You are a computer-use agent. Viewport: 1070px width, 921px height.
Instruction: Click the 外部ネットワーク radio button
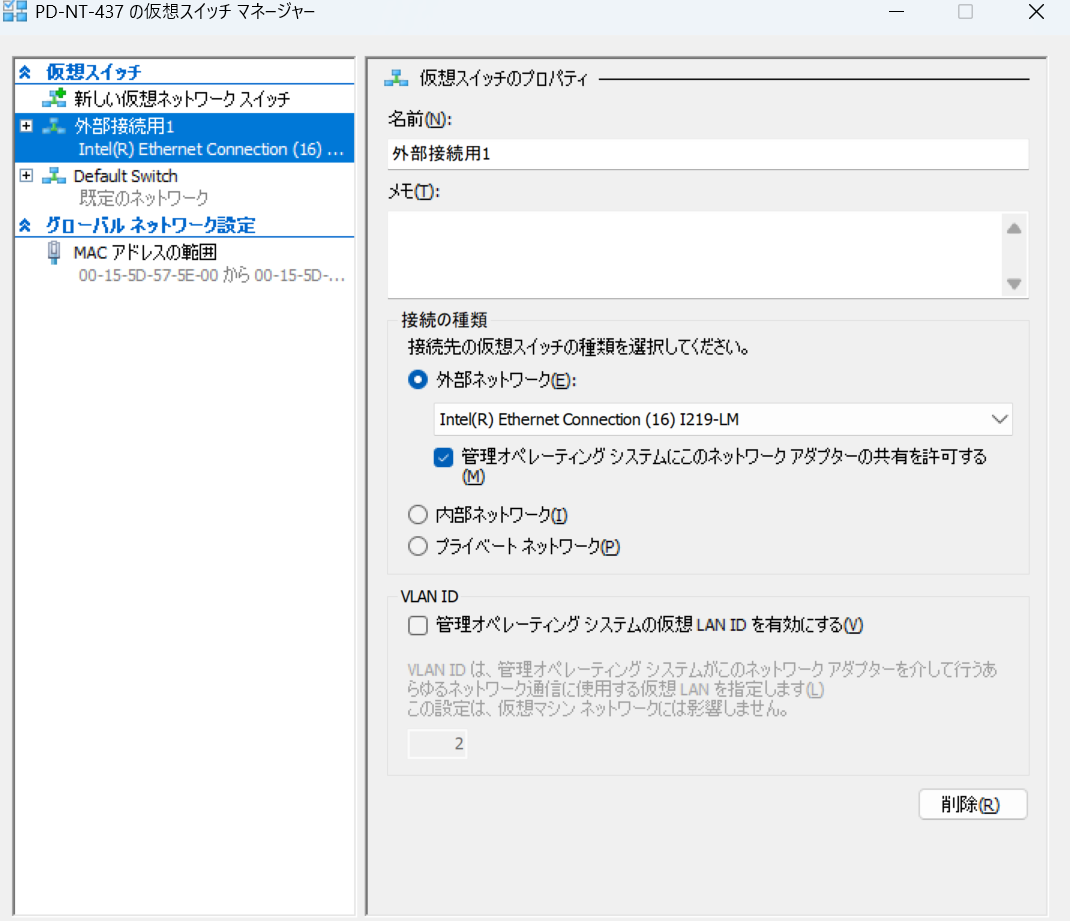point(418,380)
